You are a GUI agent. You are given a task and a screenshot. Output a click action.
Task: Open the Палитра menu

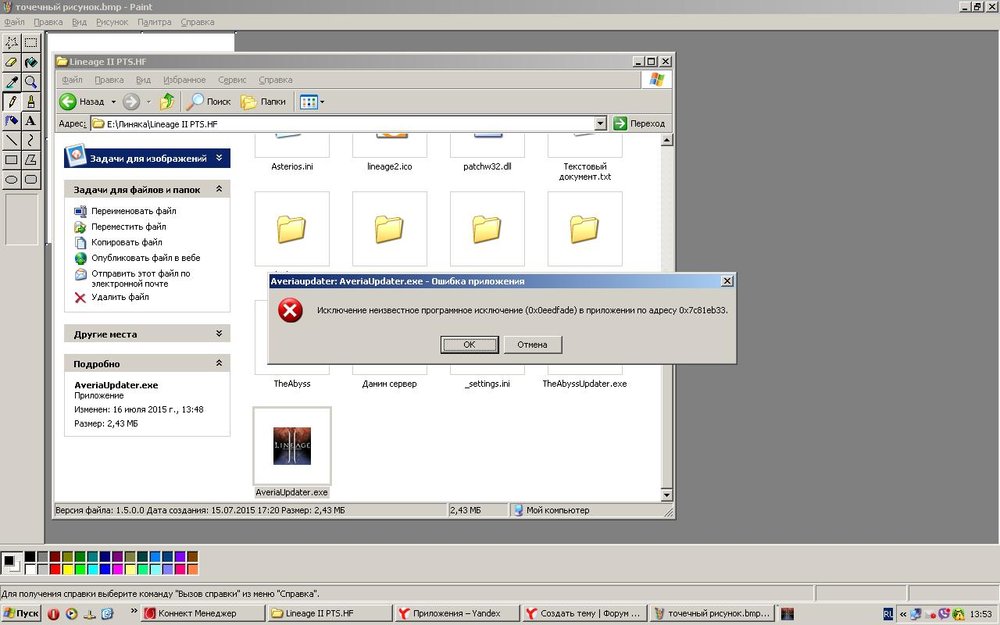click(x=154, y=21)
